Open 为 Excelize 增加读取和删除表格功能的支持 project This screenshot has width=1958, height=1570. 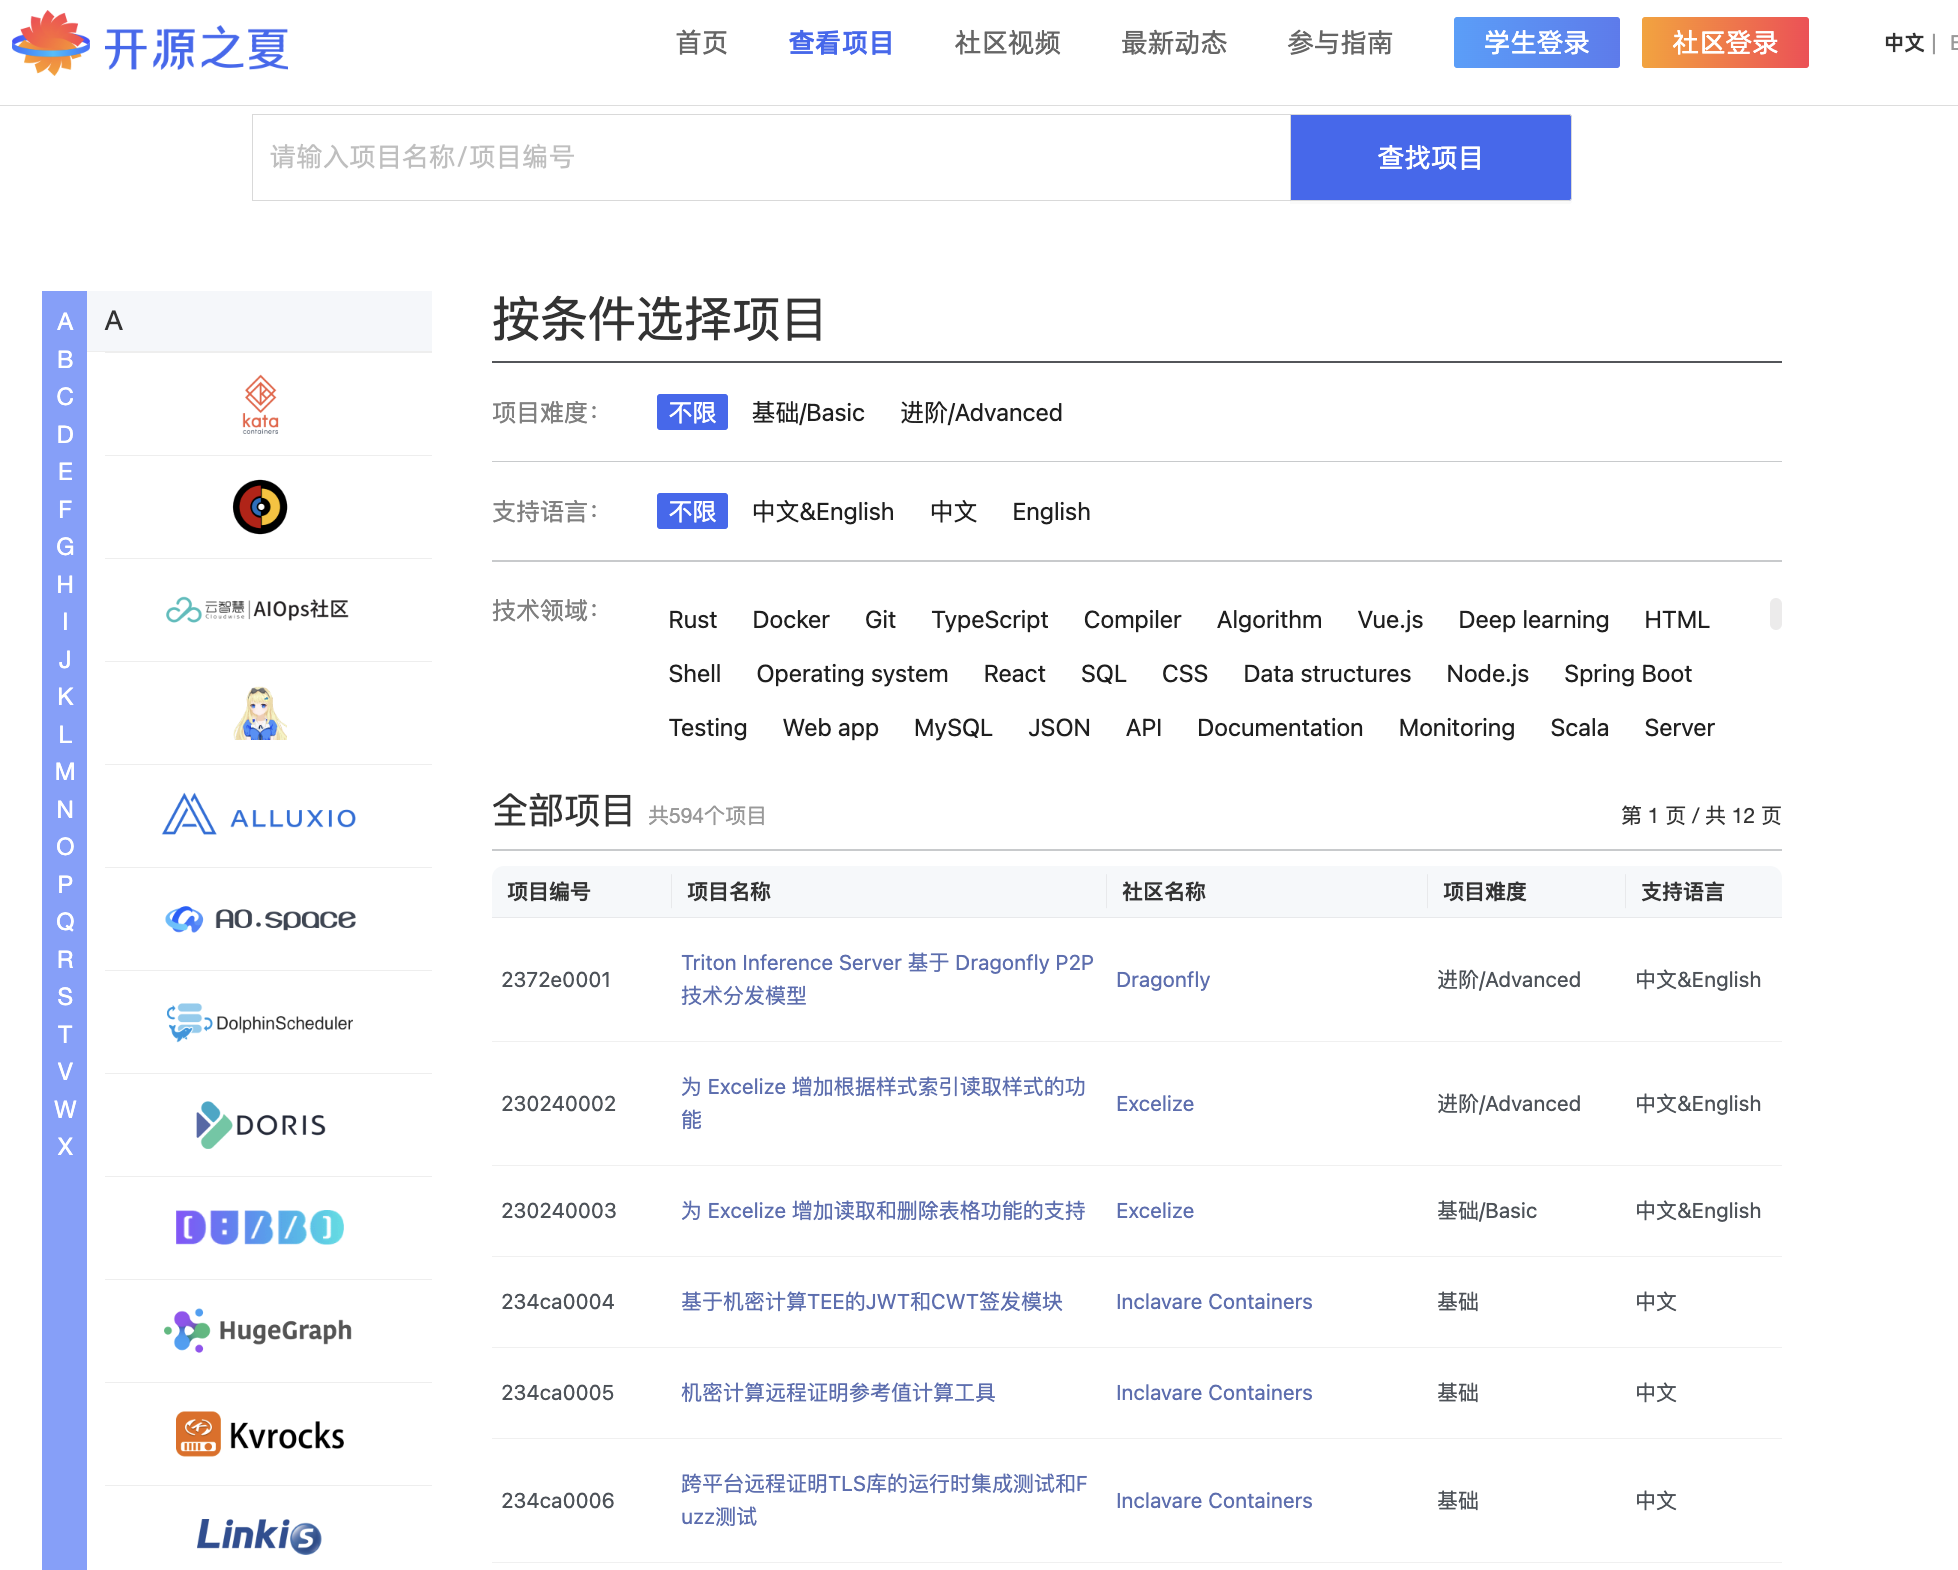click(x=883, y=1210)
